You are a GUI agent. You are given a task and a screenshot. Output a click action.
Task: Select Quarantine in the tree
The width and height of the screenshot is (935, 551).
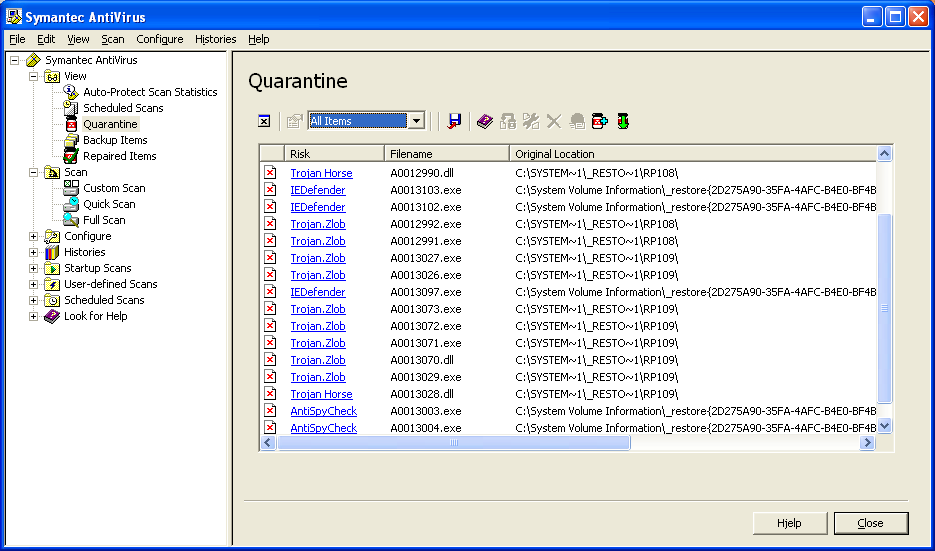(110, 124)
